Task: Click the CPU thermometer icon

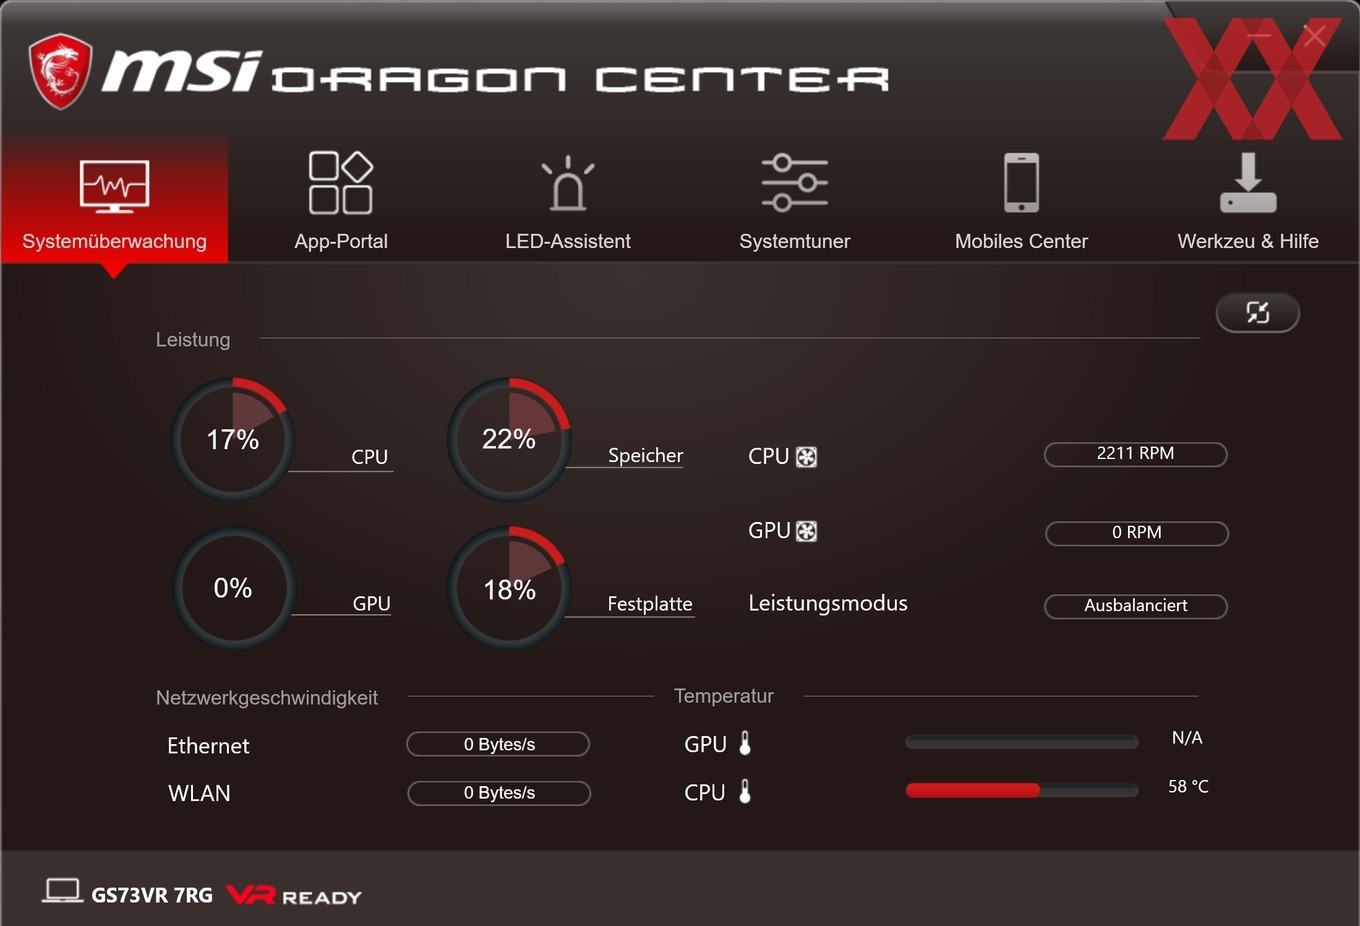Action: click(745, 791)
